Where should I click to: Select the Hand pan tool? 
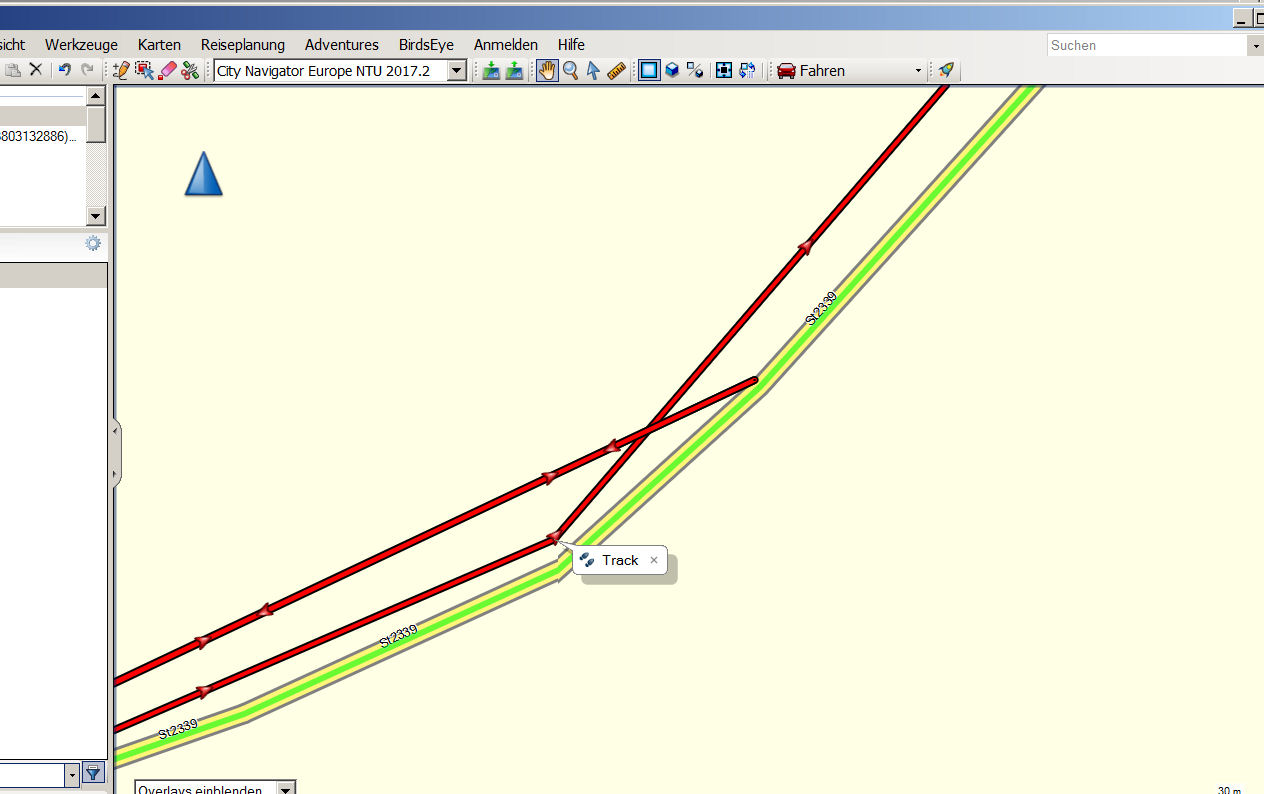pyautogui.click(x=547, y=70)
